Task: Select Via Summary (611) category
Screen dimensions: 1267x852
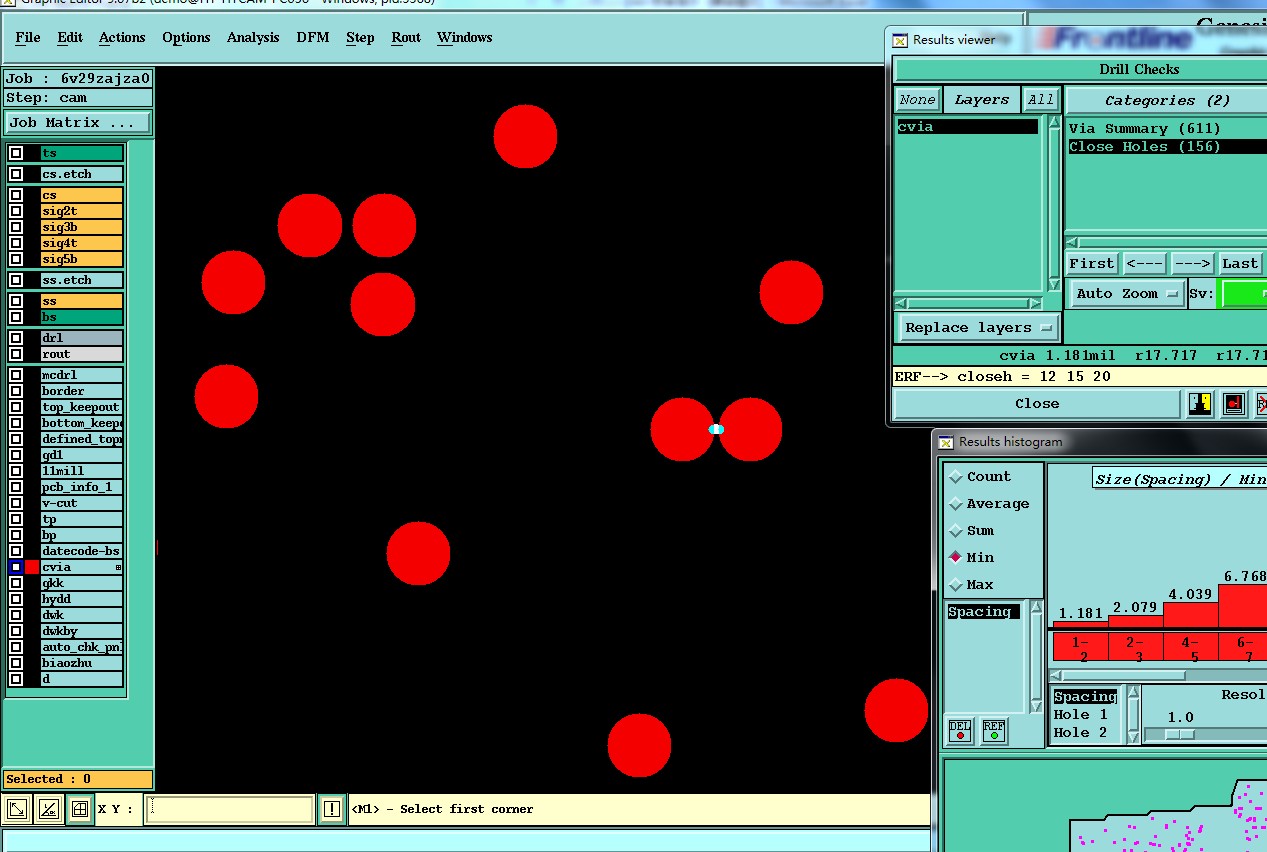Action: pyautogui.click(x=1166, y=129)
